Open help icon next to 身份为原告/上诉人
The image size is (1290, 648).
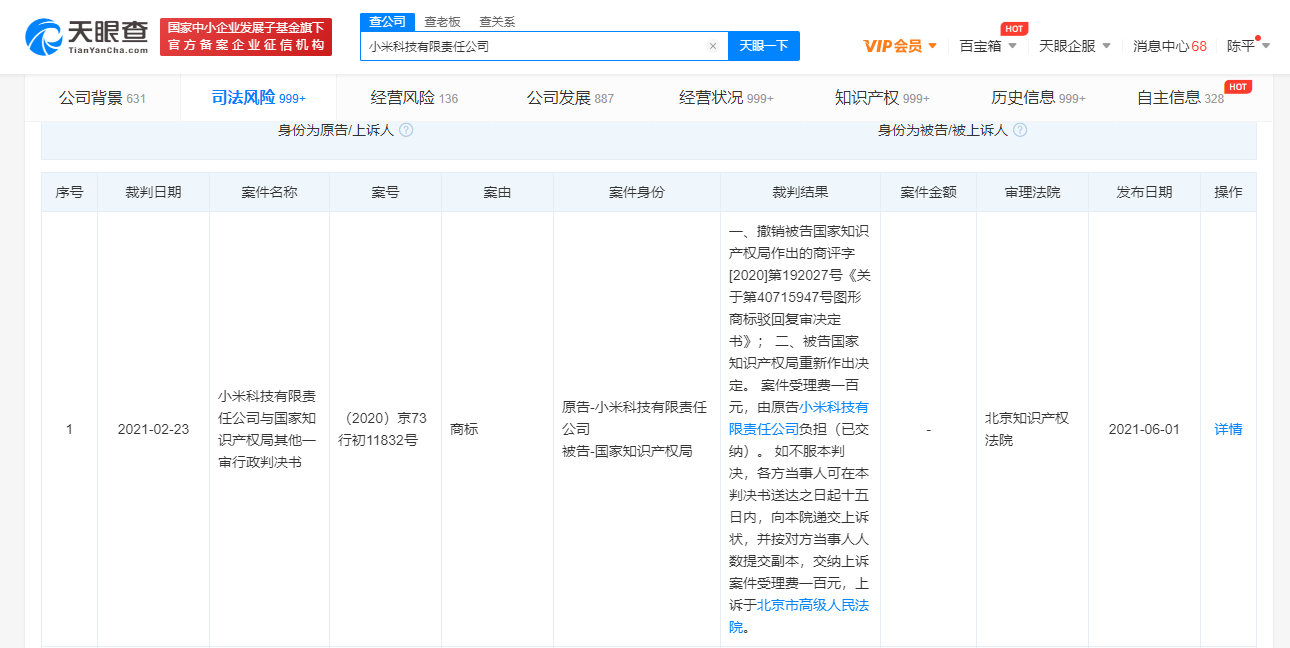(406, 130)
